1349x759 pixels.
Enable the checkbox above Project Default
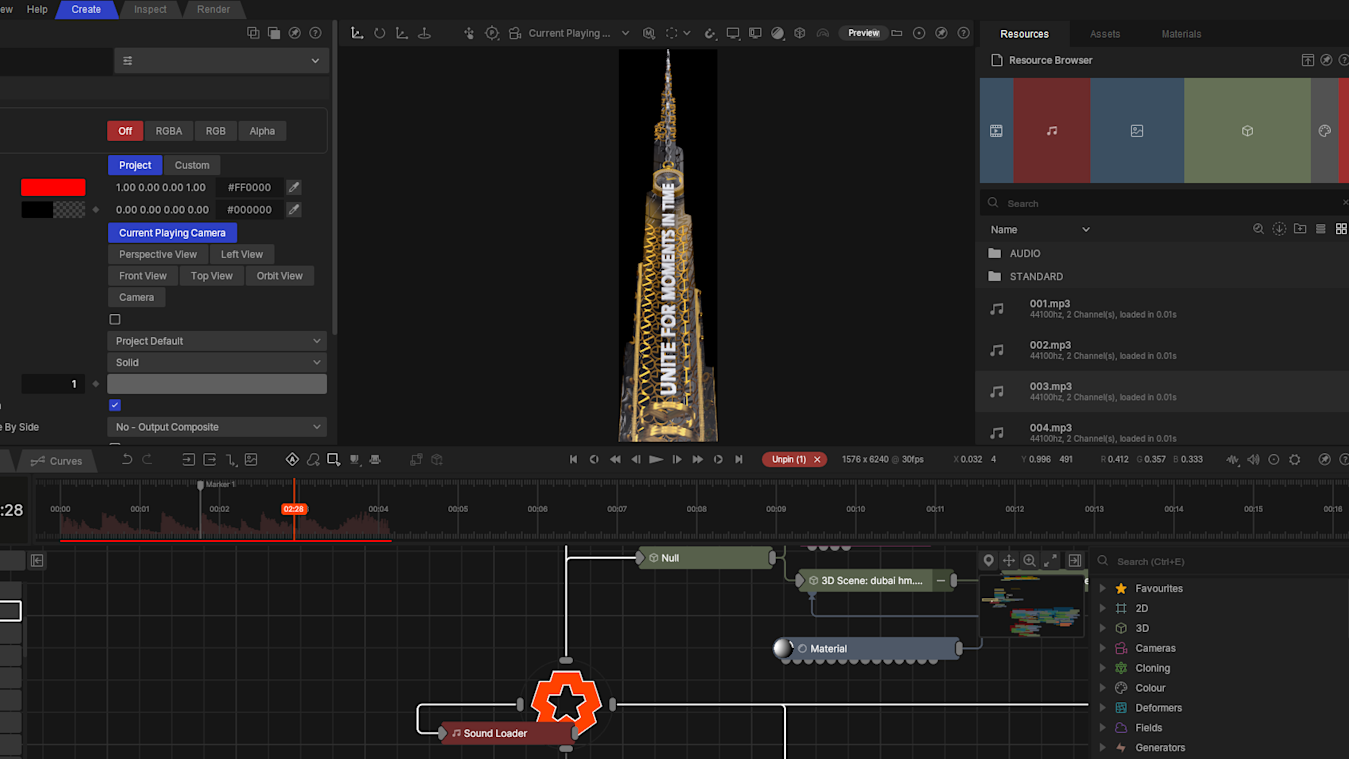115,320
